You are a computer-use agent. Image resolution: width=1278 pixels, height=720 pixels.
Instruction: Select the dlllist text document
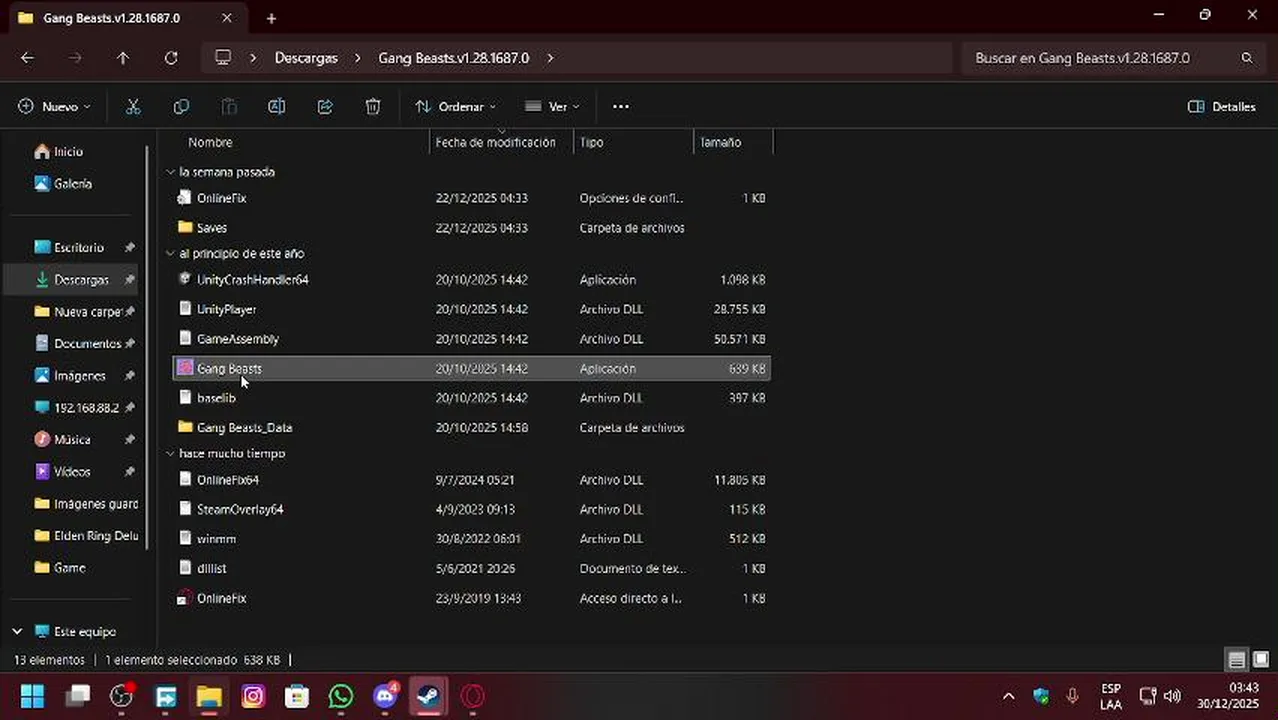pyautogui.click(x=471, y=569)
